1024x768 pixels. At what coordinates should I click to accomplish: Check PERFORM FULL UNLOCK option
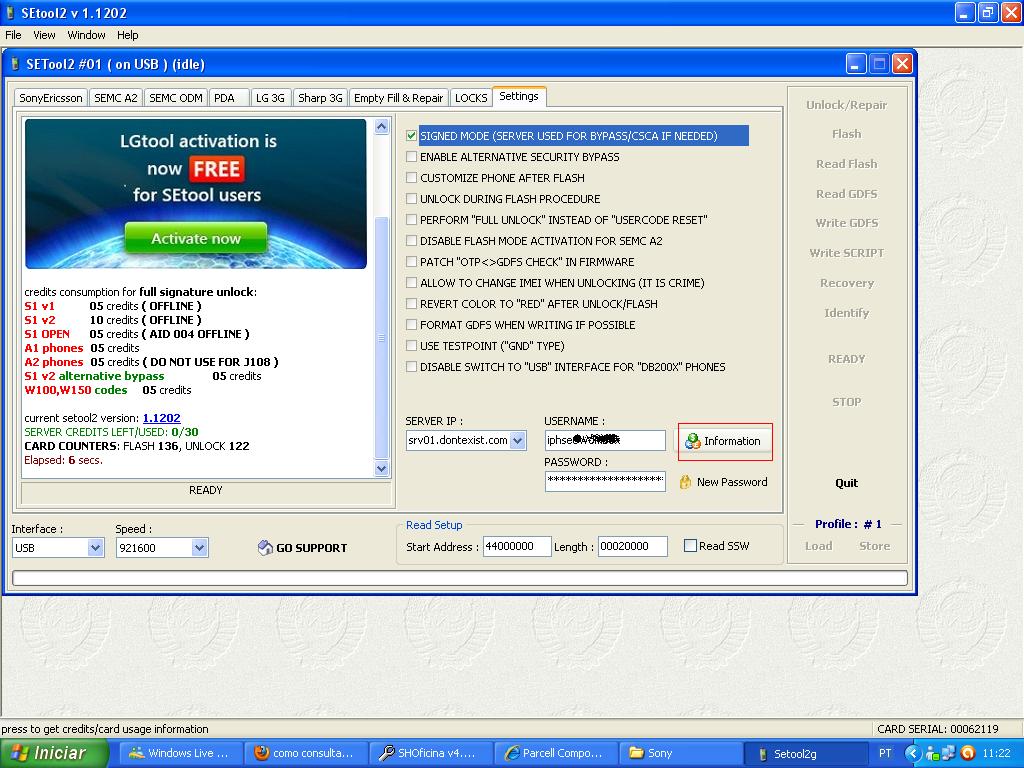point(411,219)
